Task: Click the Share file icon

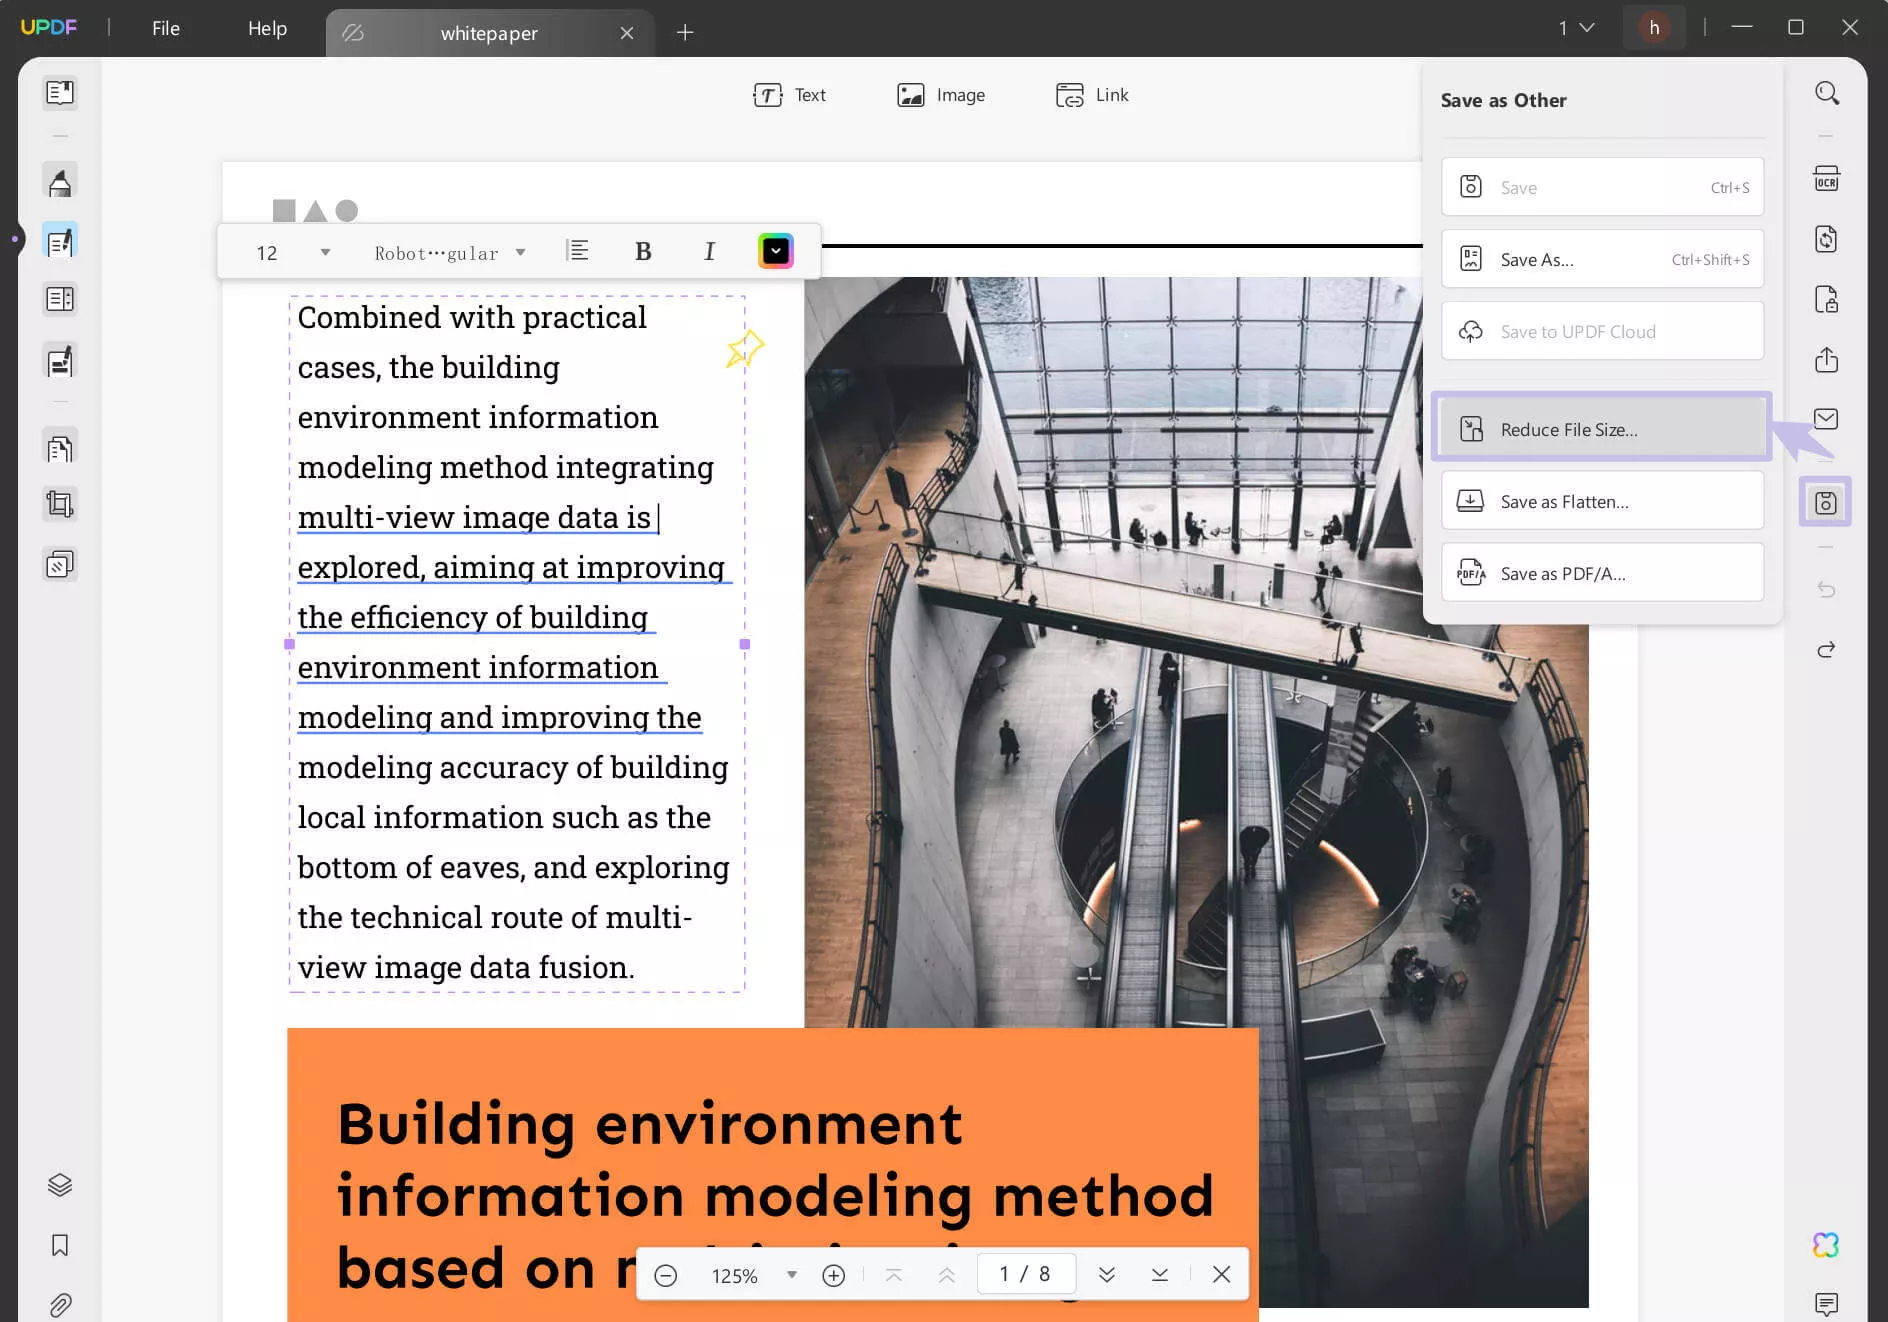Action: click(1827, 360)
